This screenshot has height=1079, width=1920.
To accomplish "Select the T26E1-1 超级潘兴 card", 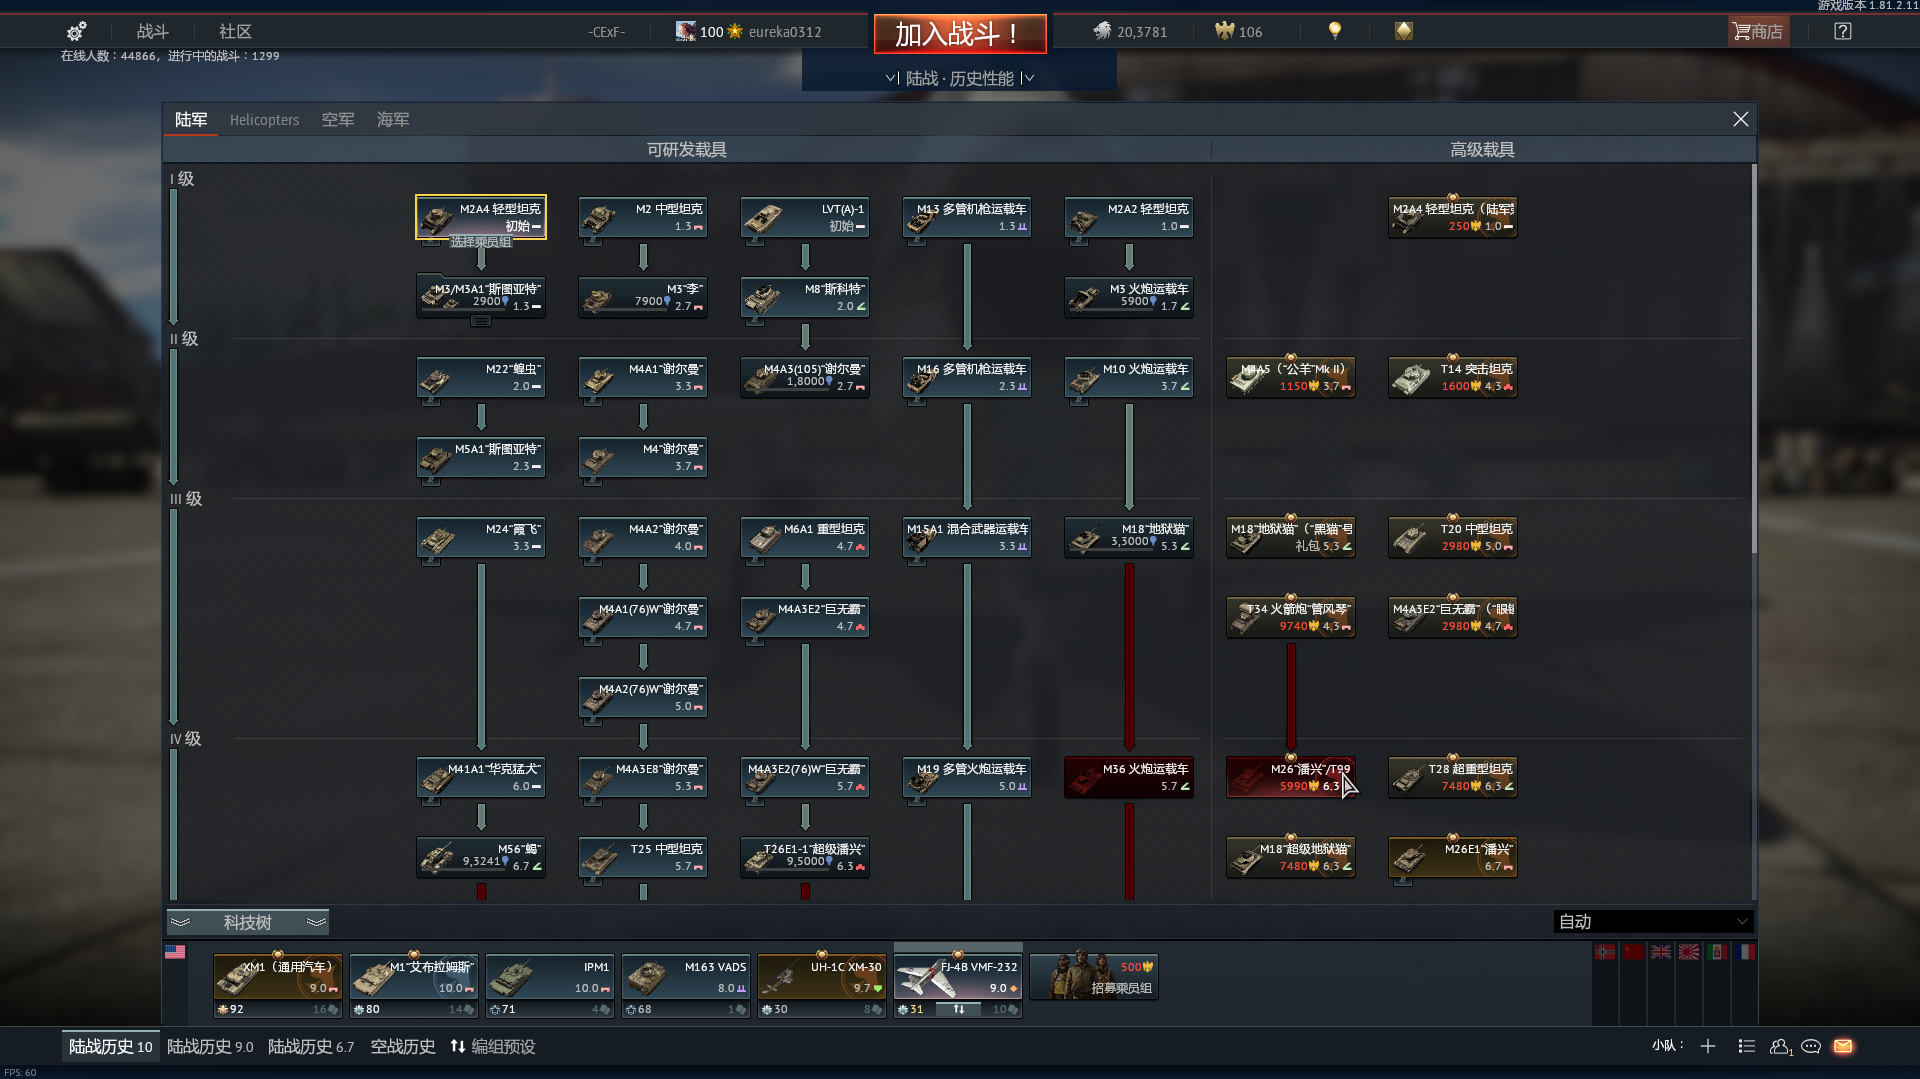I will coord(805,857).
